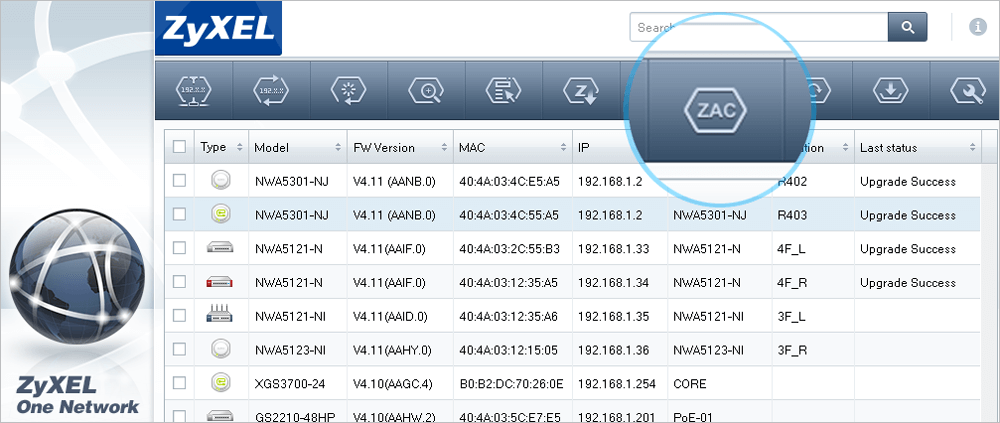Click the IP cell 192.168.1.254
Screen dimensions: 1000x423
[x=616, y=384]
